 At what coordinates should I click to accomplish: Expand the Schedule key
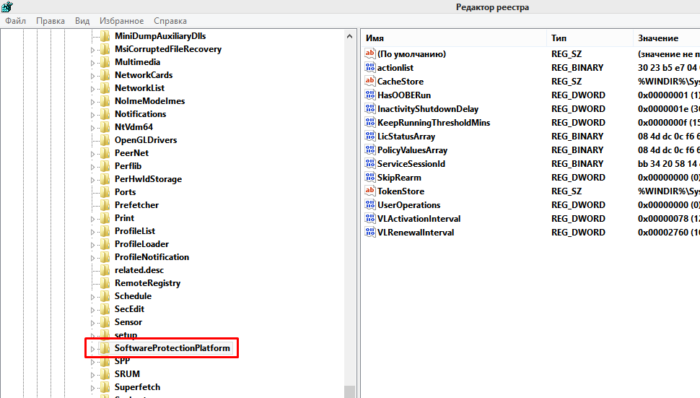pos(93,297)
